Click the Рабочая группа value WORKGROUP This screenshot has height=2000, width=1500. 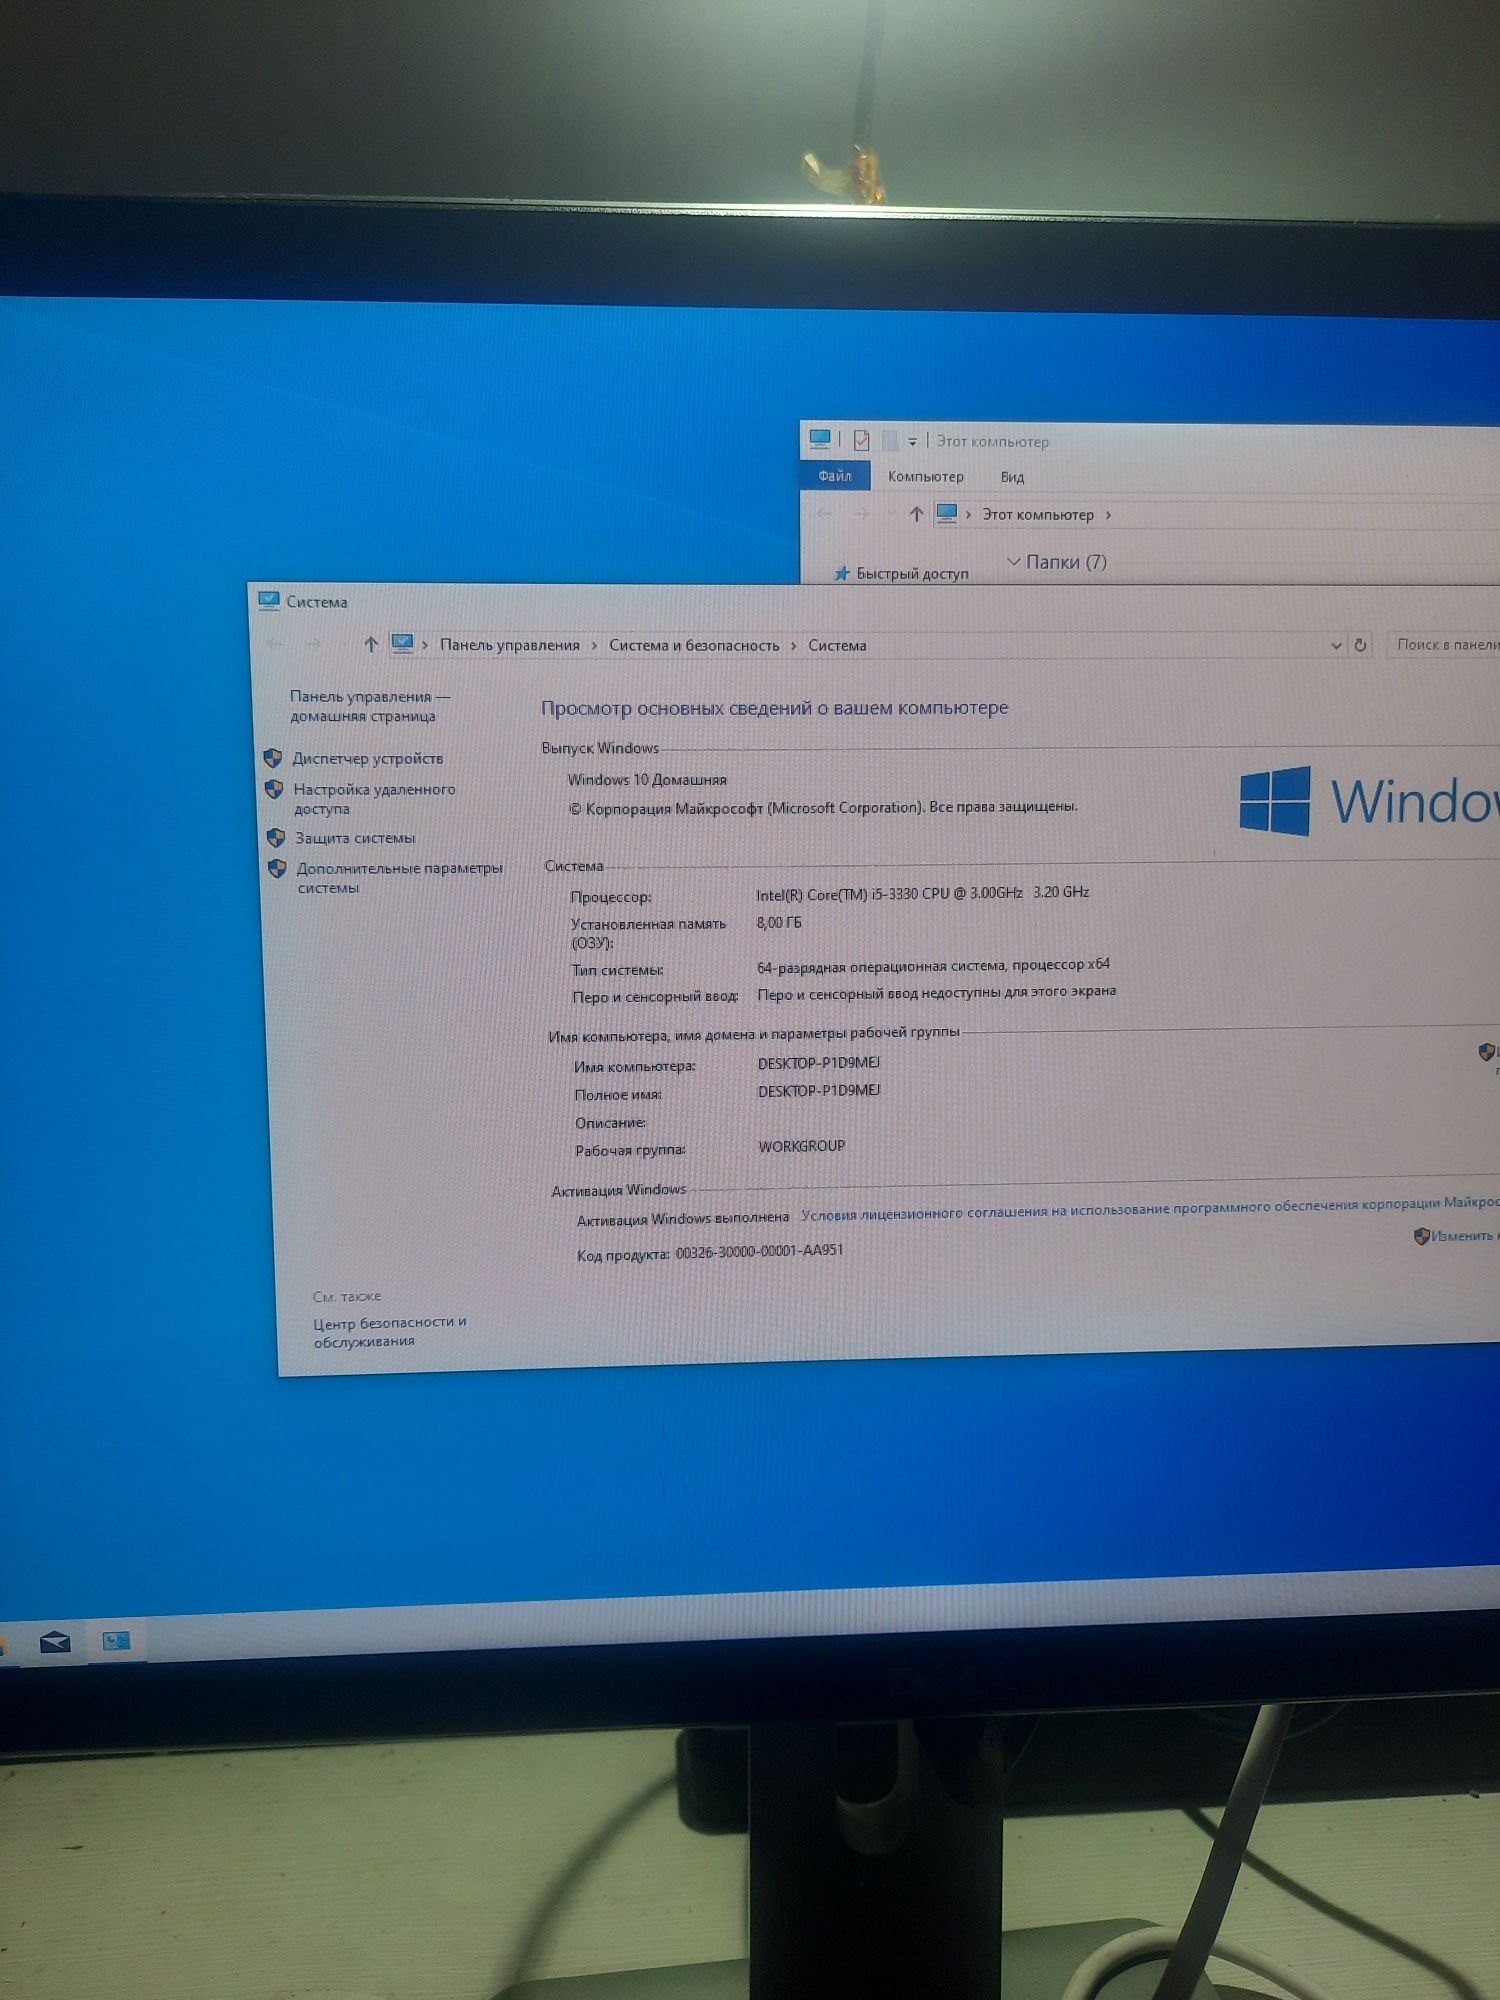801,1146
